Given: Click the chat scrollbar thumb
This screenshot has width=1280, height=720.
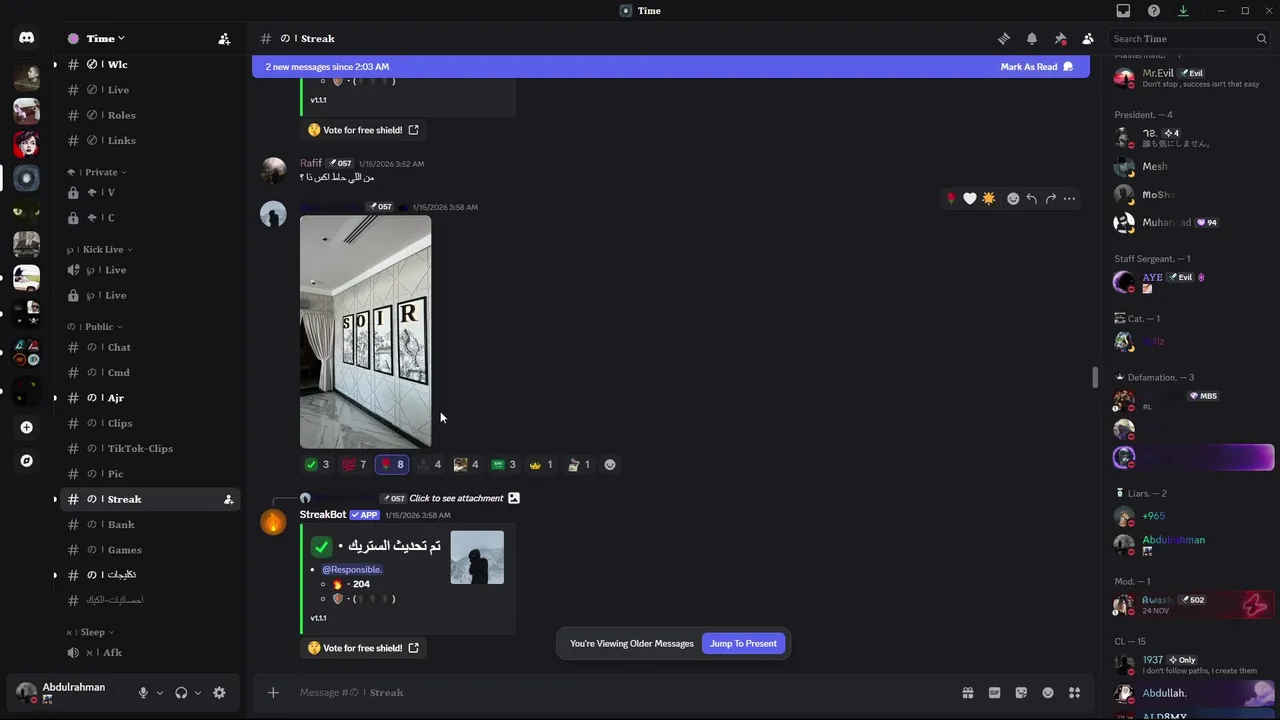Looking at the screenshot, I should (1095, 378).
